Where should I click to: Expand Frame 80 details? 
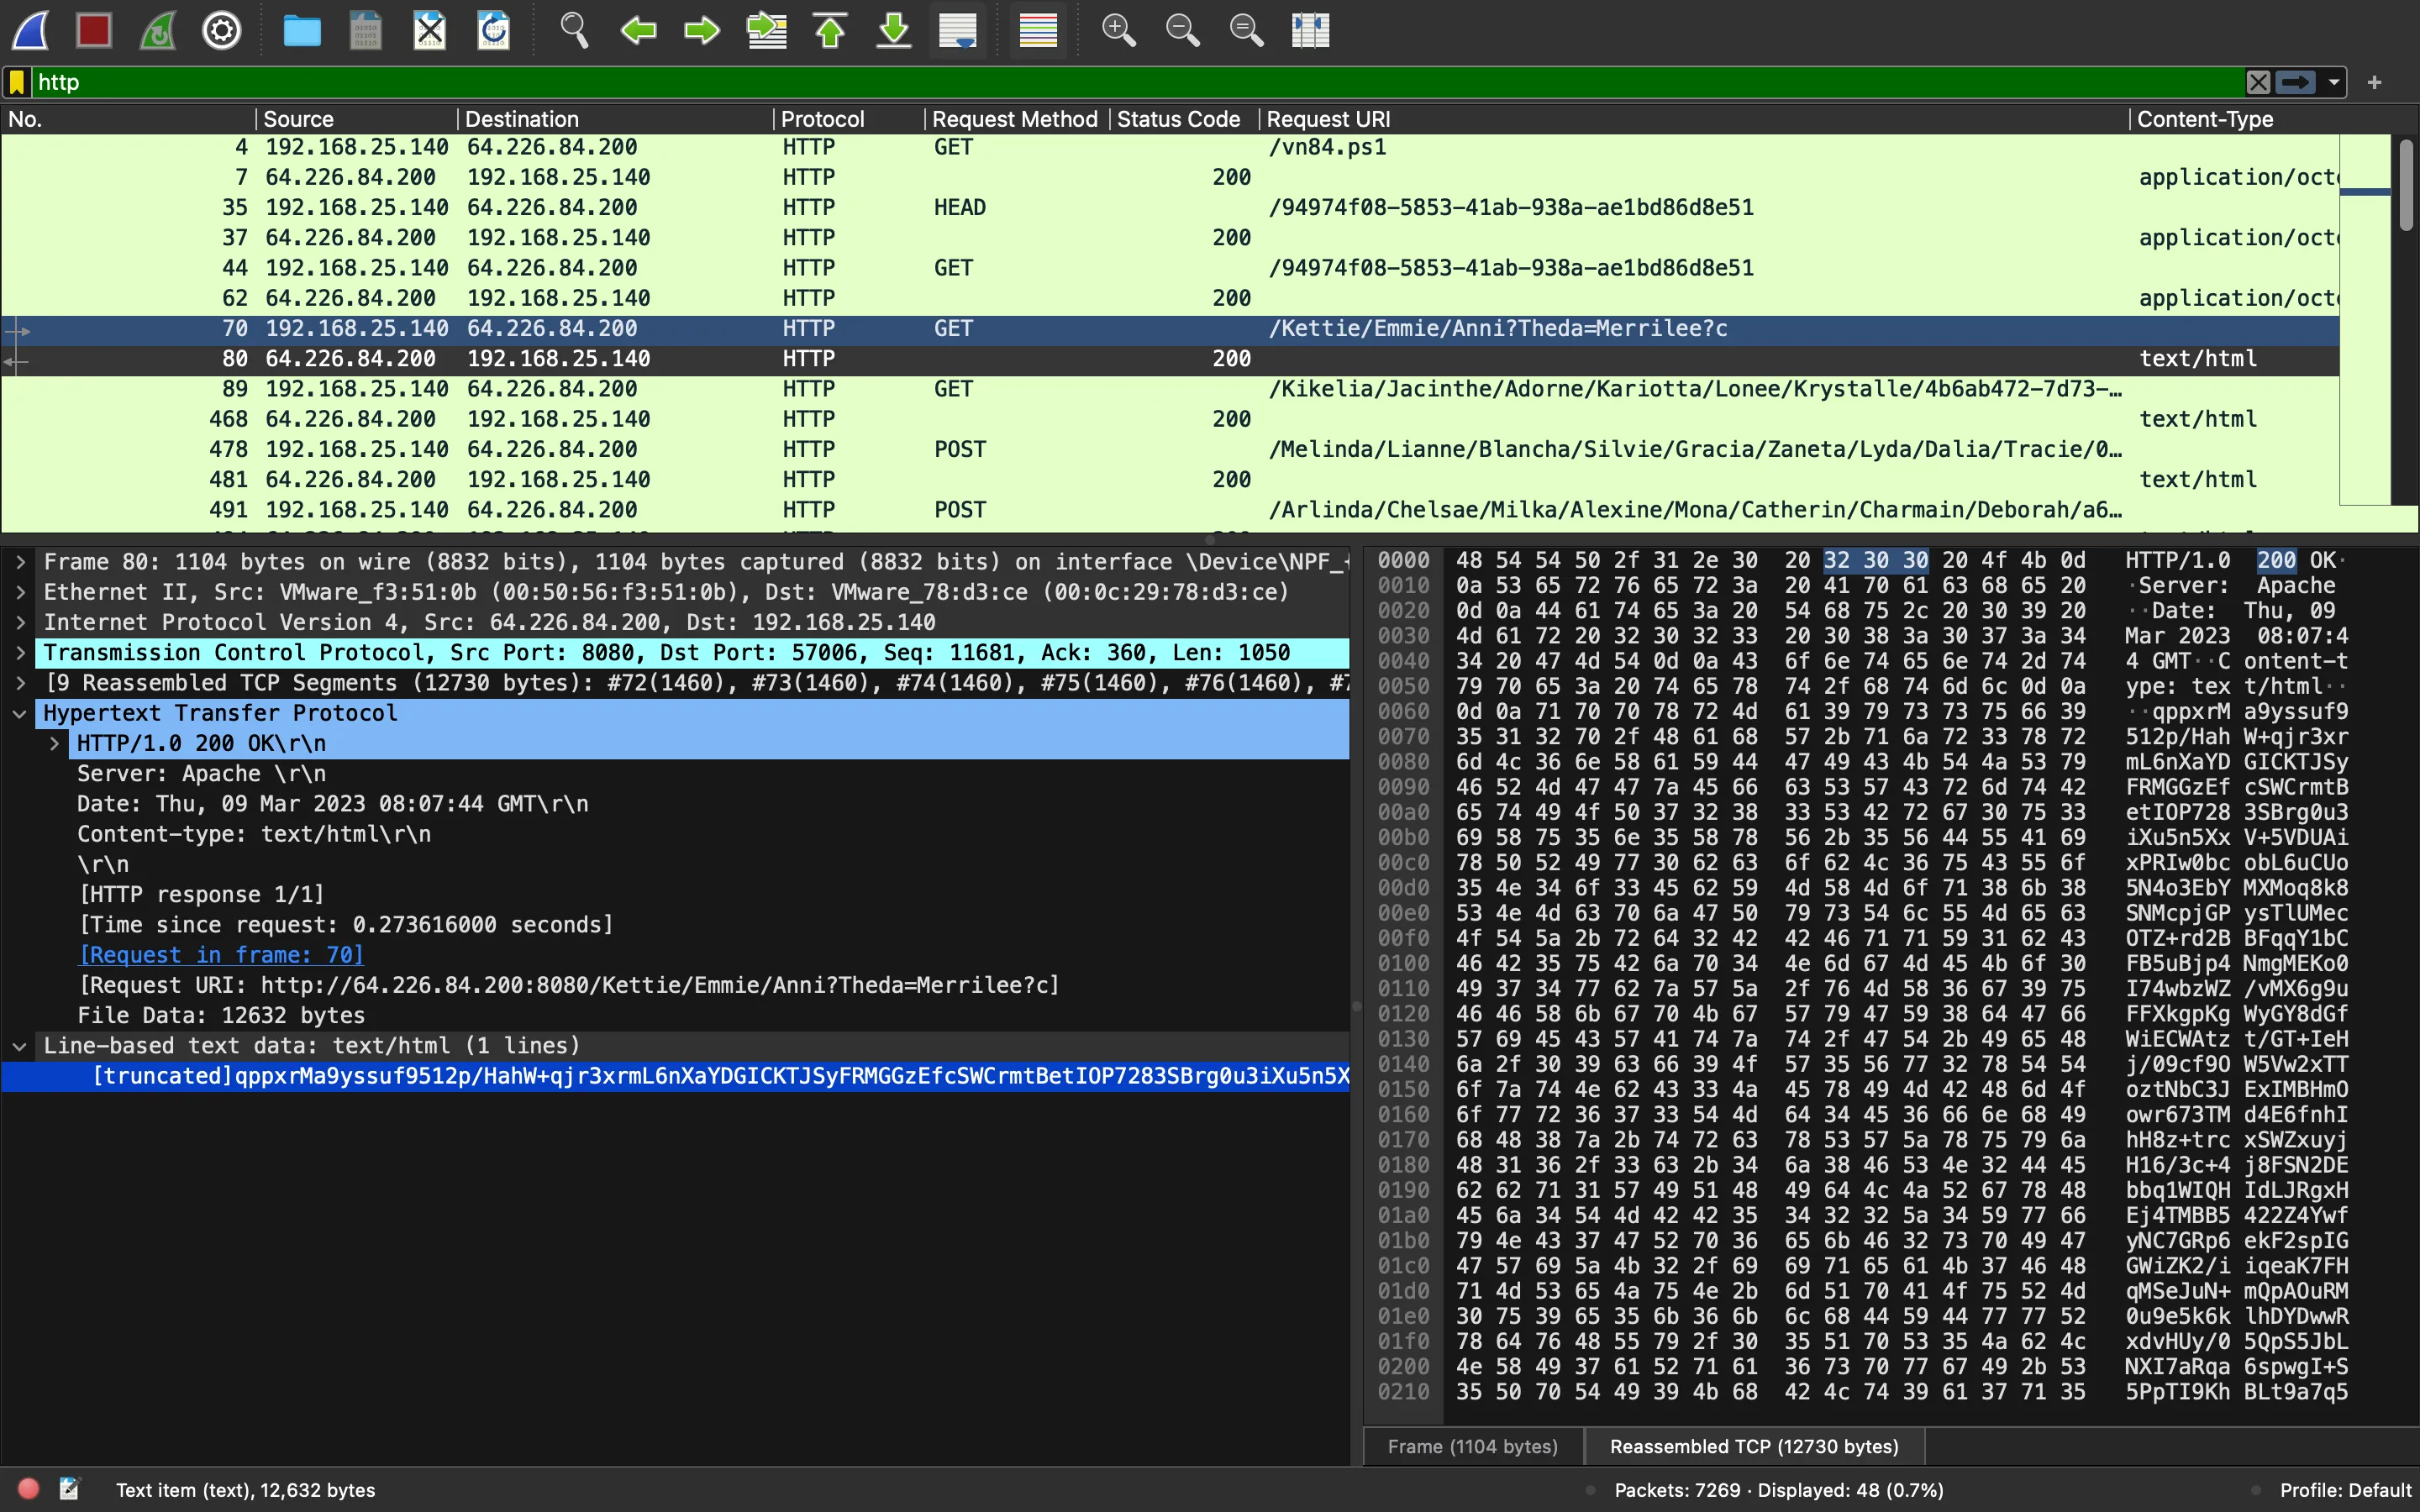click(x=20, y=562)
